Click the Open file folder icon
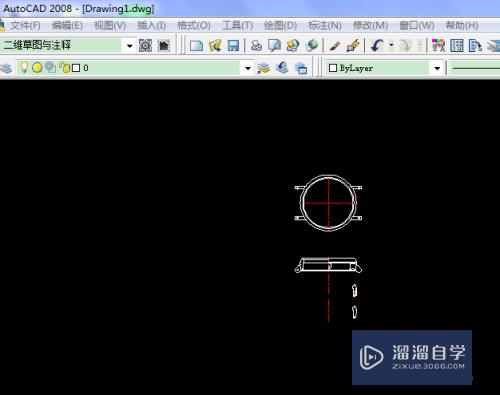 tap(215, 46)
